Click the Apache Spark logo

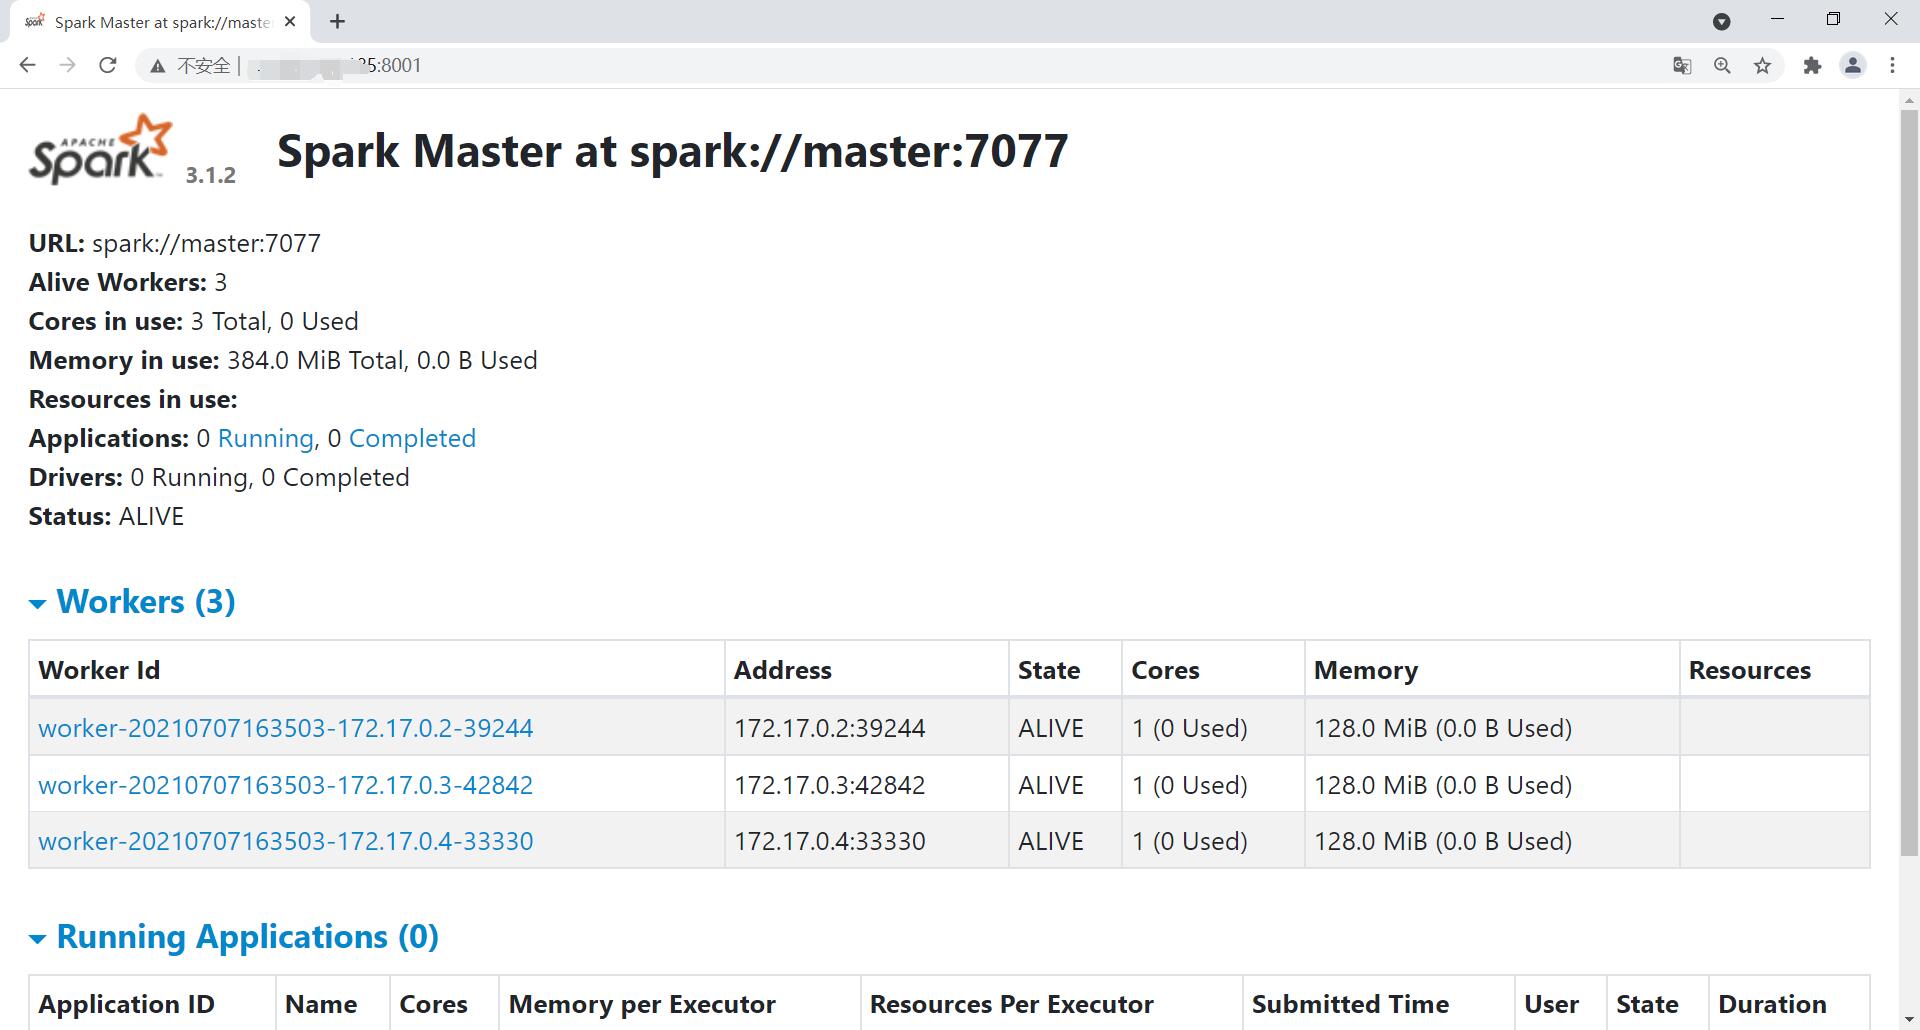click(x=100, y=149)
